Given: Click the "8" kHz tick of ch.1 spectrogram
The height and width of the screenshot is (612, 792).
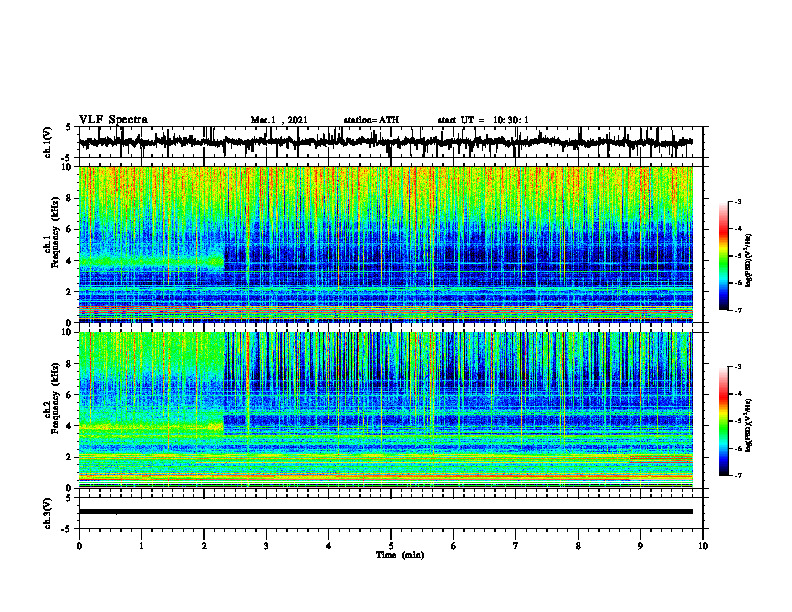Looking at the screenshot, I should tap(69, 198).
